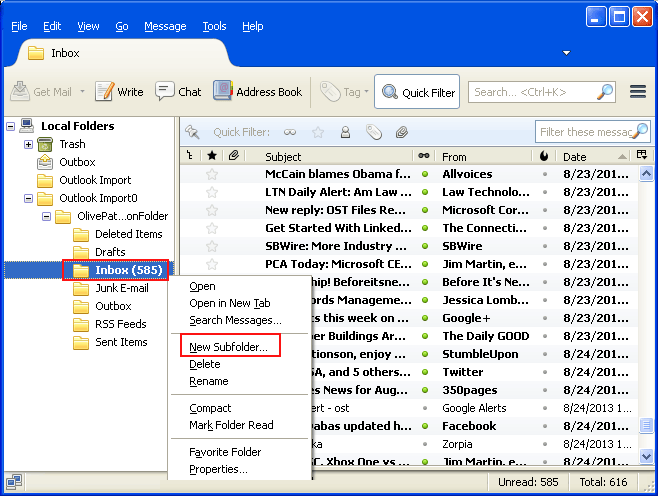This screenshot has height=496, width=658.
Task: Click the message list scrollbar up arrow
Action: pos(646,173)
